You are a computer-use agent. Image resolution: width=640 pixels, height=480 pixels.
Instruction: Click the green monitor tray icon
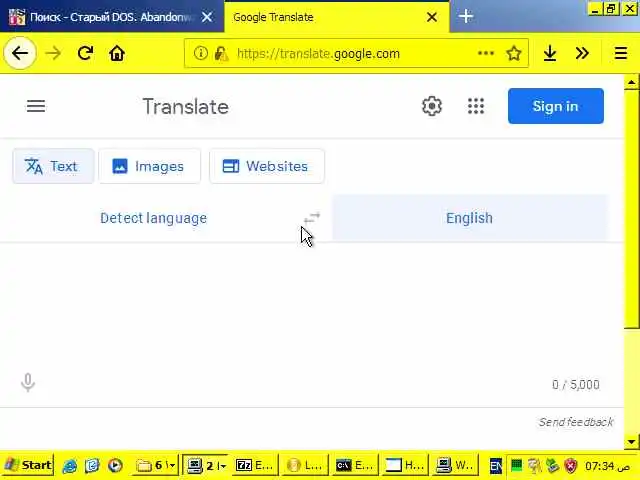tap(516, 465)
